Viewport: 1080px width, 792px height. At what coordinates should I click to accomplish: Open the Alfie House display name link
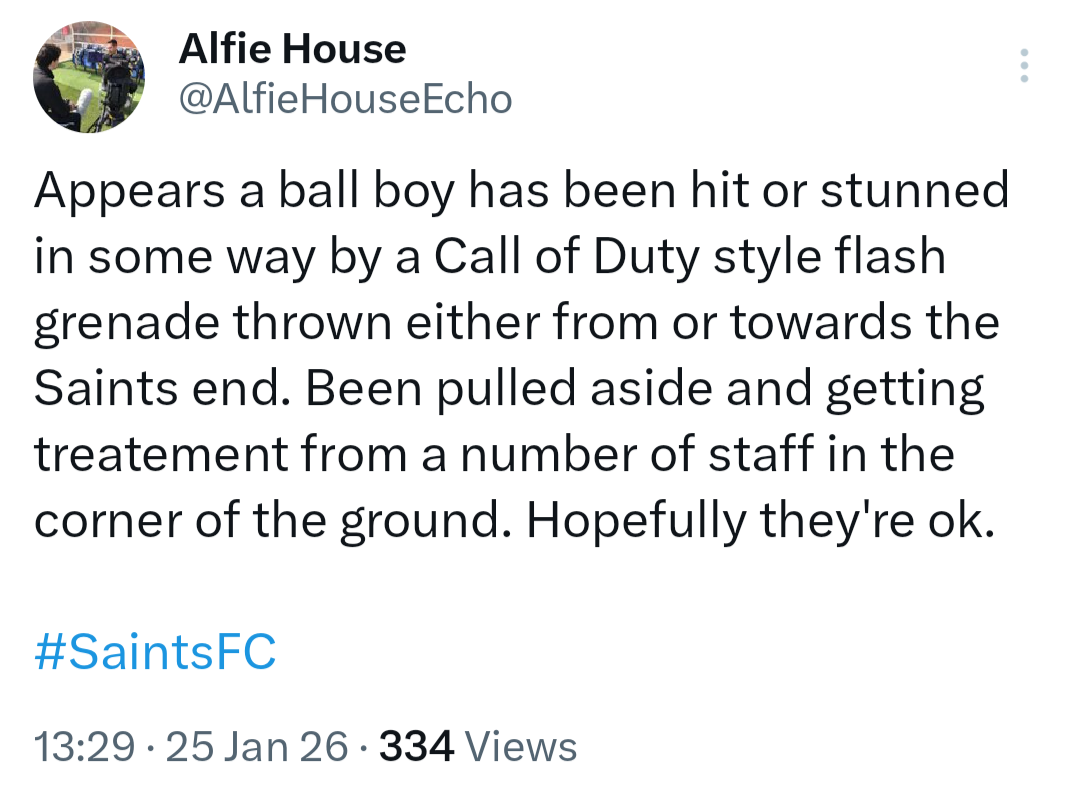(x=292, y=49)
